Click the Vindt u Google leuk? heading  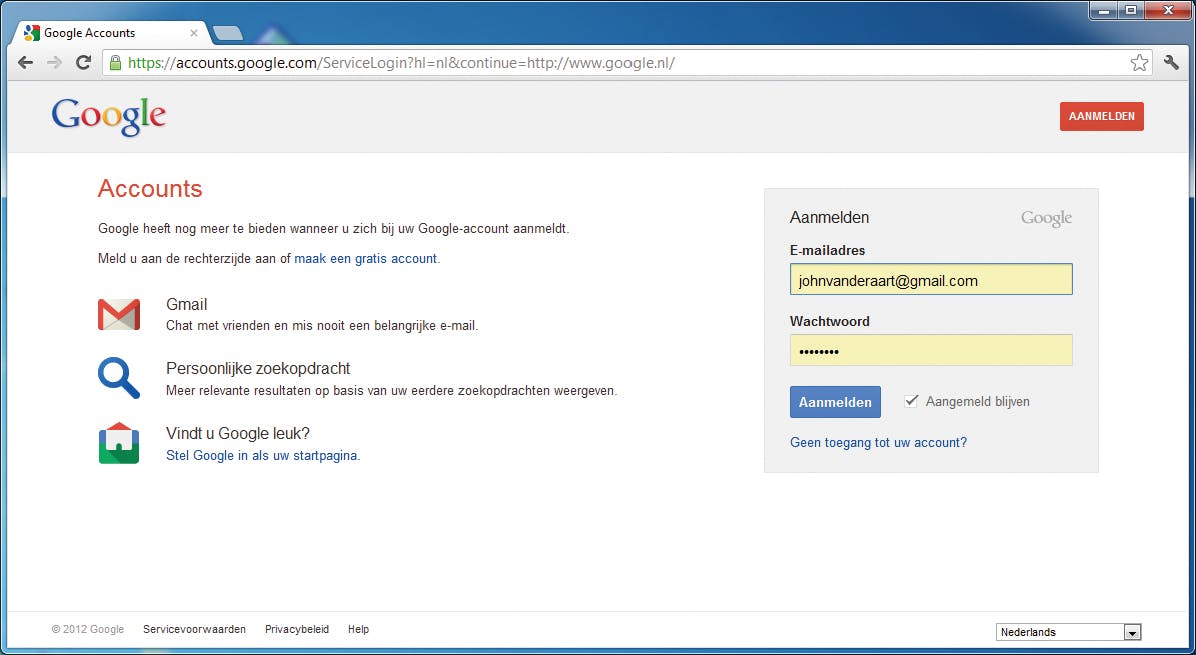pyautogui.click(x=238, y=433)
